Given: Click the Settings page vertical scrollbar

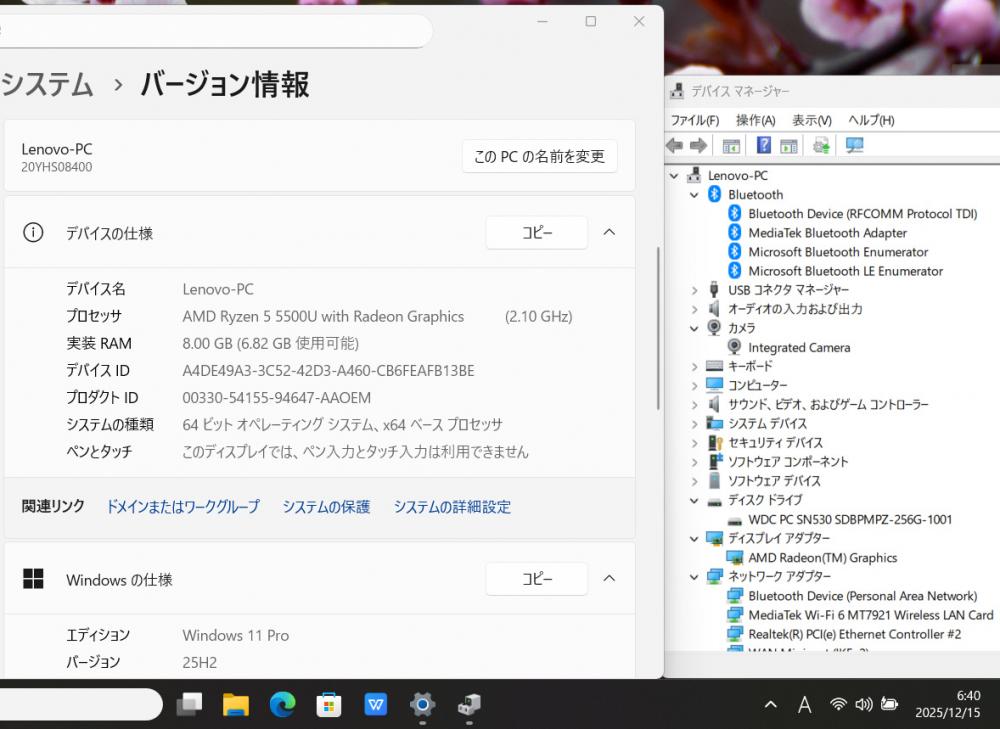Looking at the screenshot, I should click(x=657, y=330).
